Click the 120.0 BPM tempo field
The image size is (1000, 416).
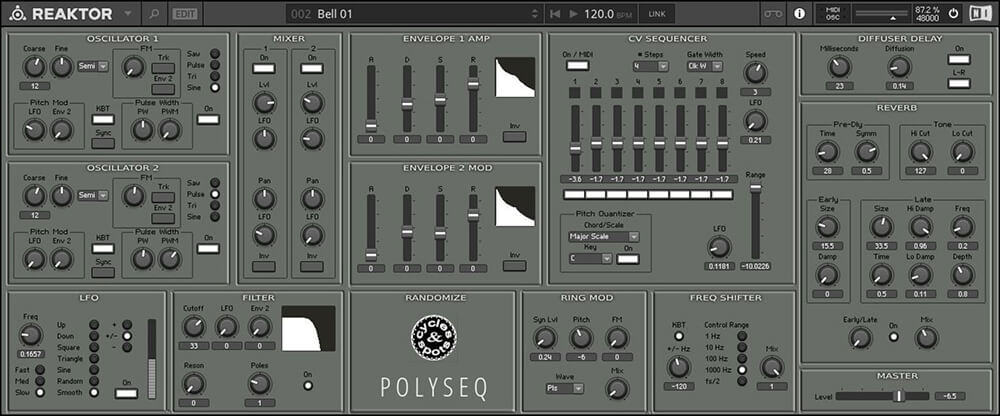tap(608, 13)
